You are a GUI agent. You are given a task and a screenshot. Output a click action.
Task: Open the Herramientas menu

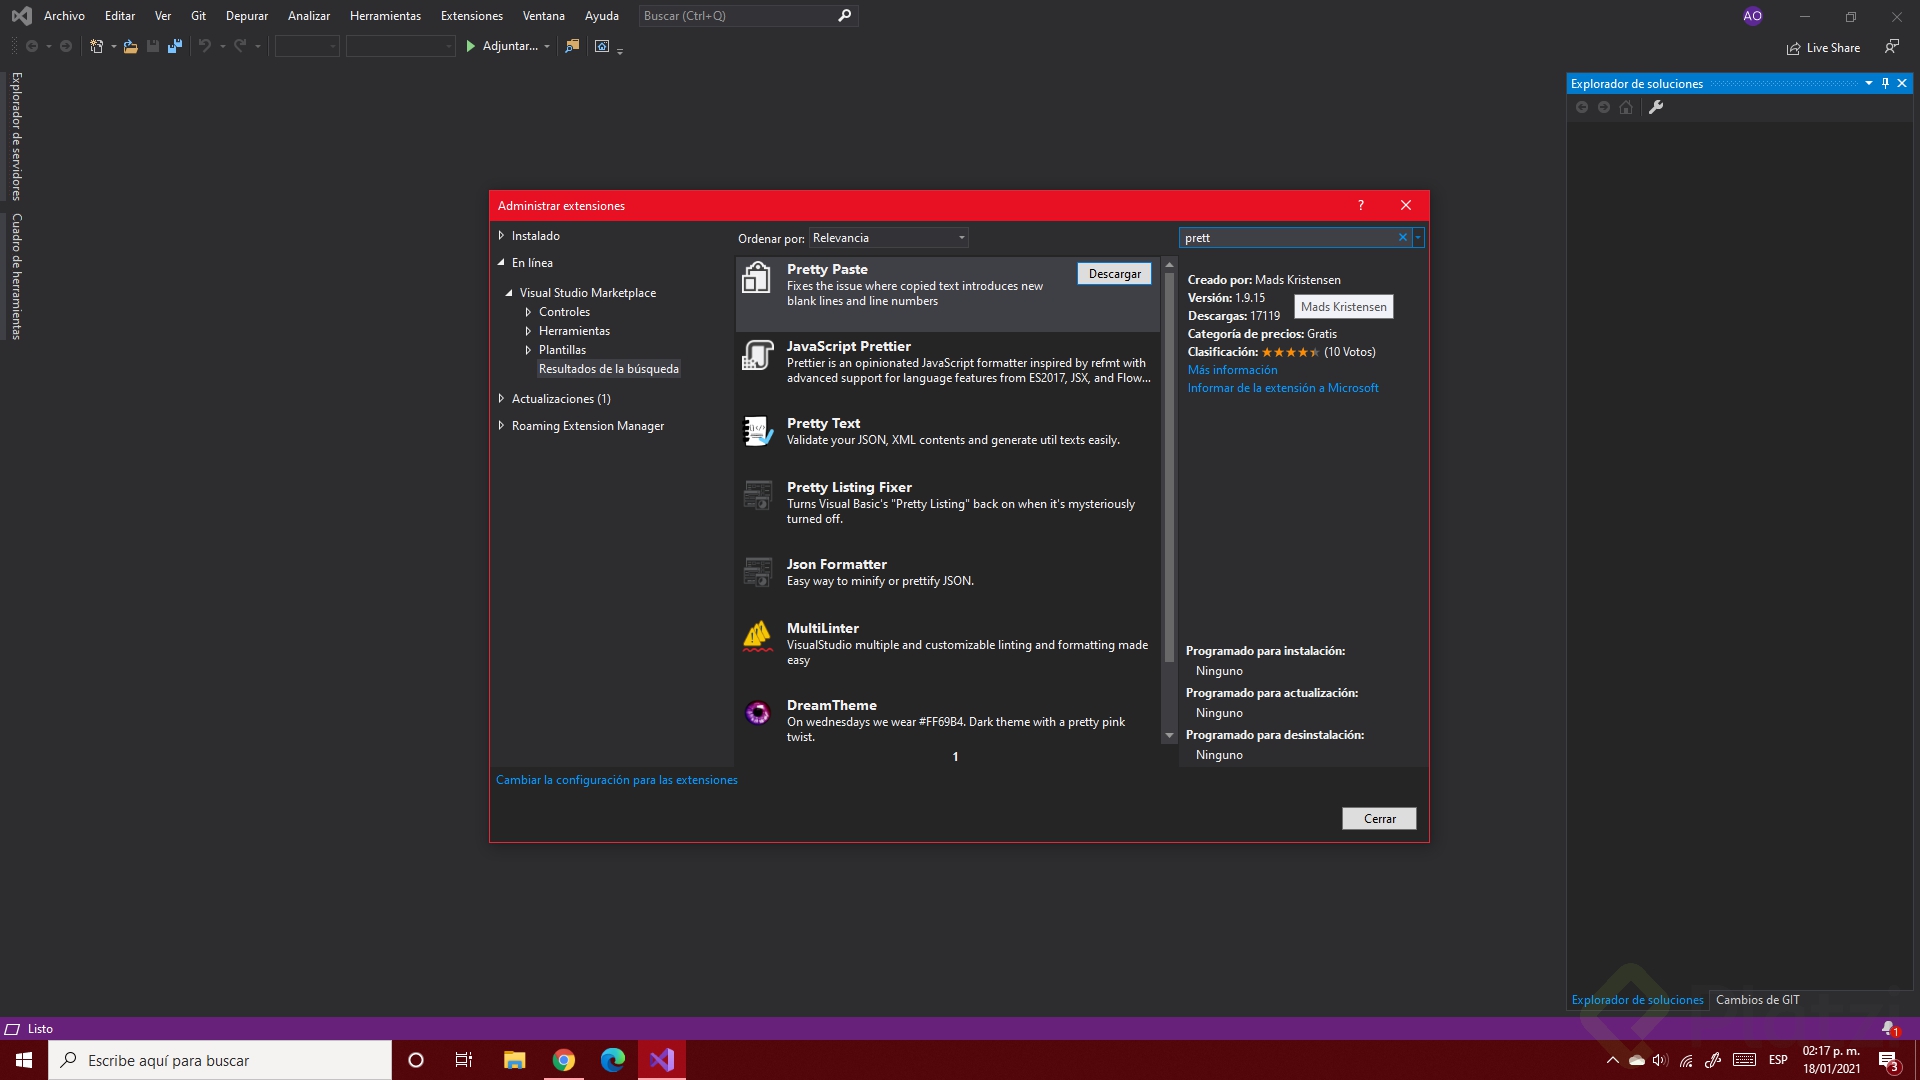pos(385,16)
